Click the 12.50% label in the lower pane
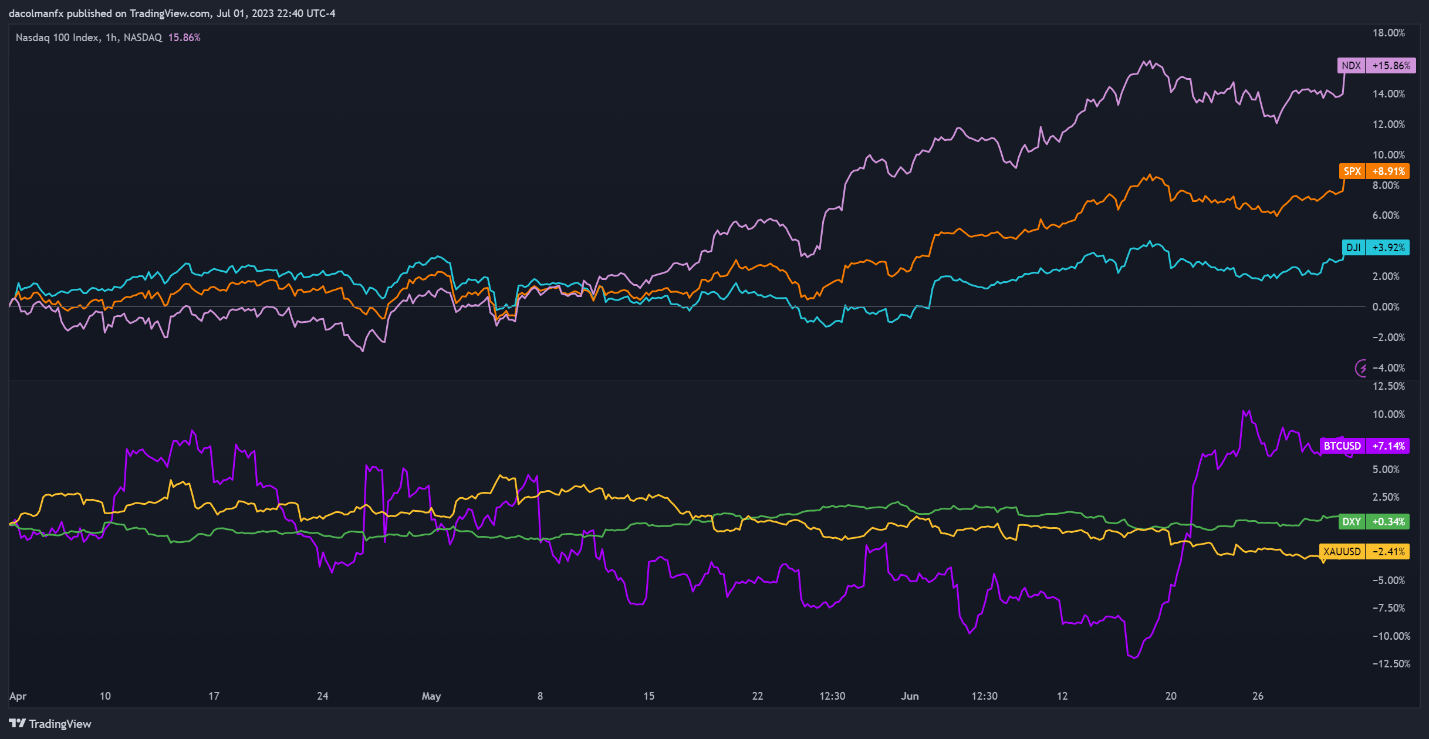 tap(1389, 386)
